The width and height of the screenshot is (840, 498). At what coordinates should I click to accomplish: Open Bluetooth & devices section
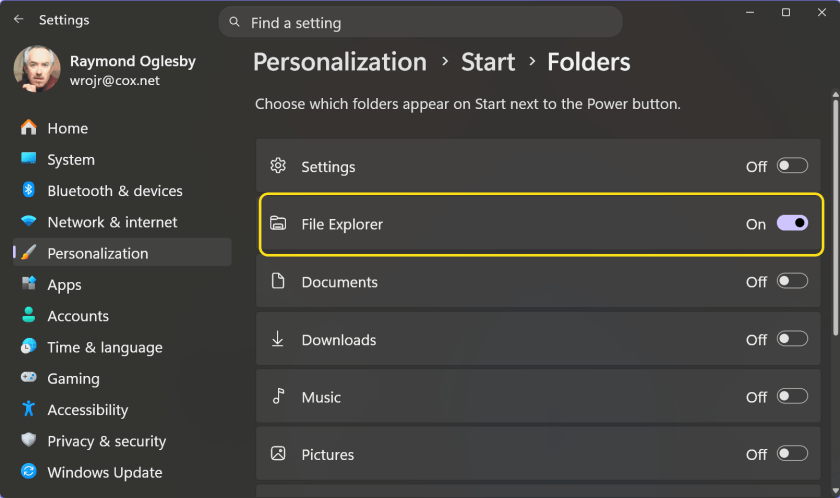(122, 191)
